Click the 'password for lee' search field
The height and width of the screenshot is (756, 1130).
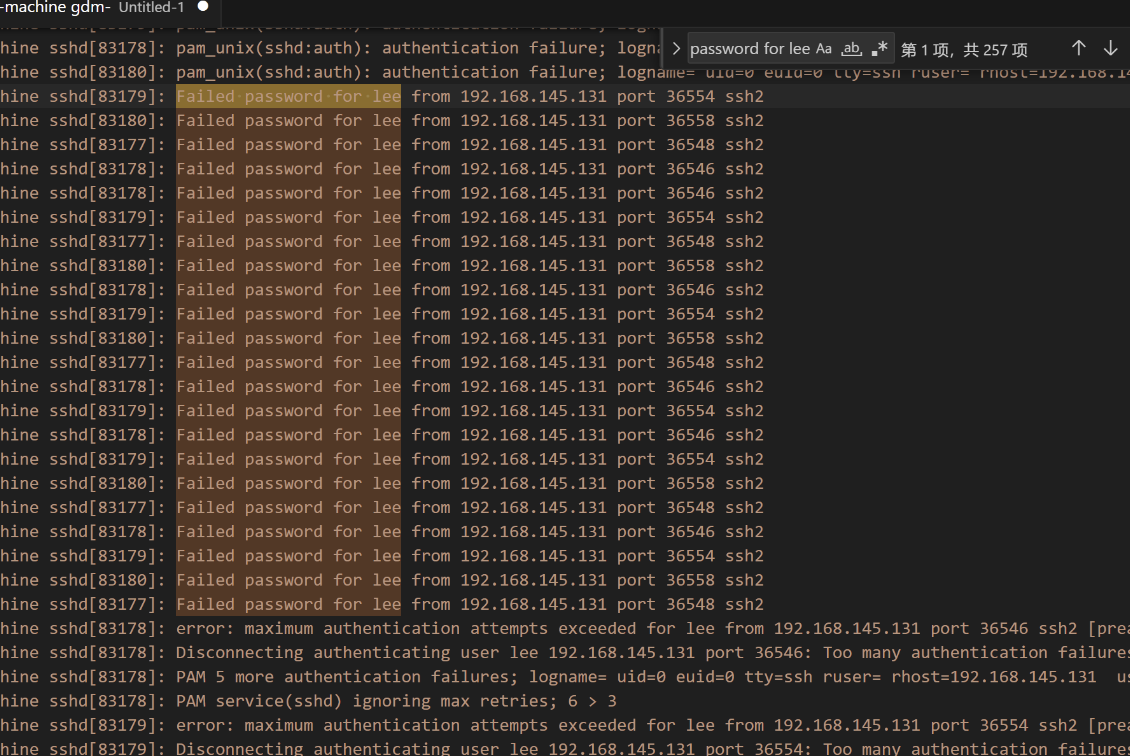750,49
